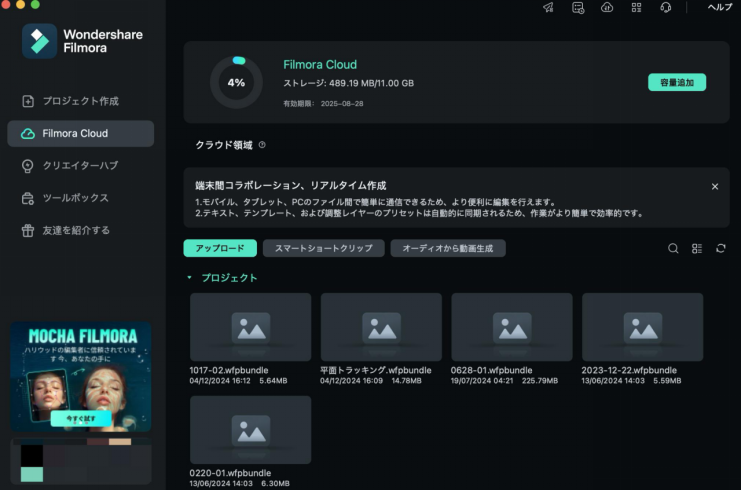
Task: Open the ヘルプ menu
Action: (720, 7)
